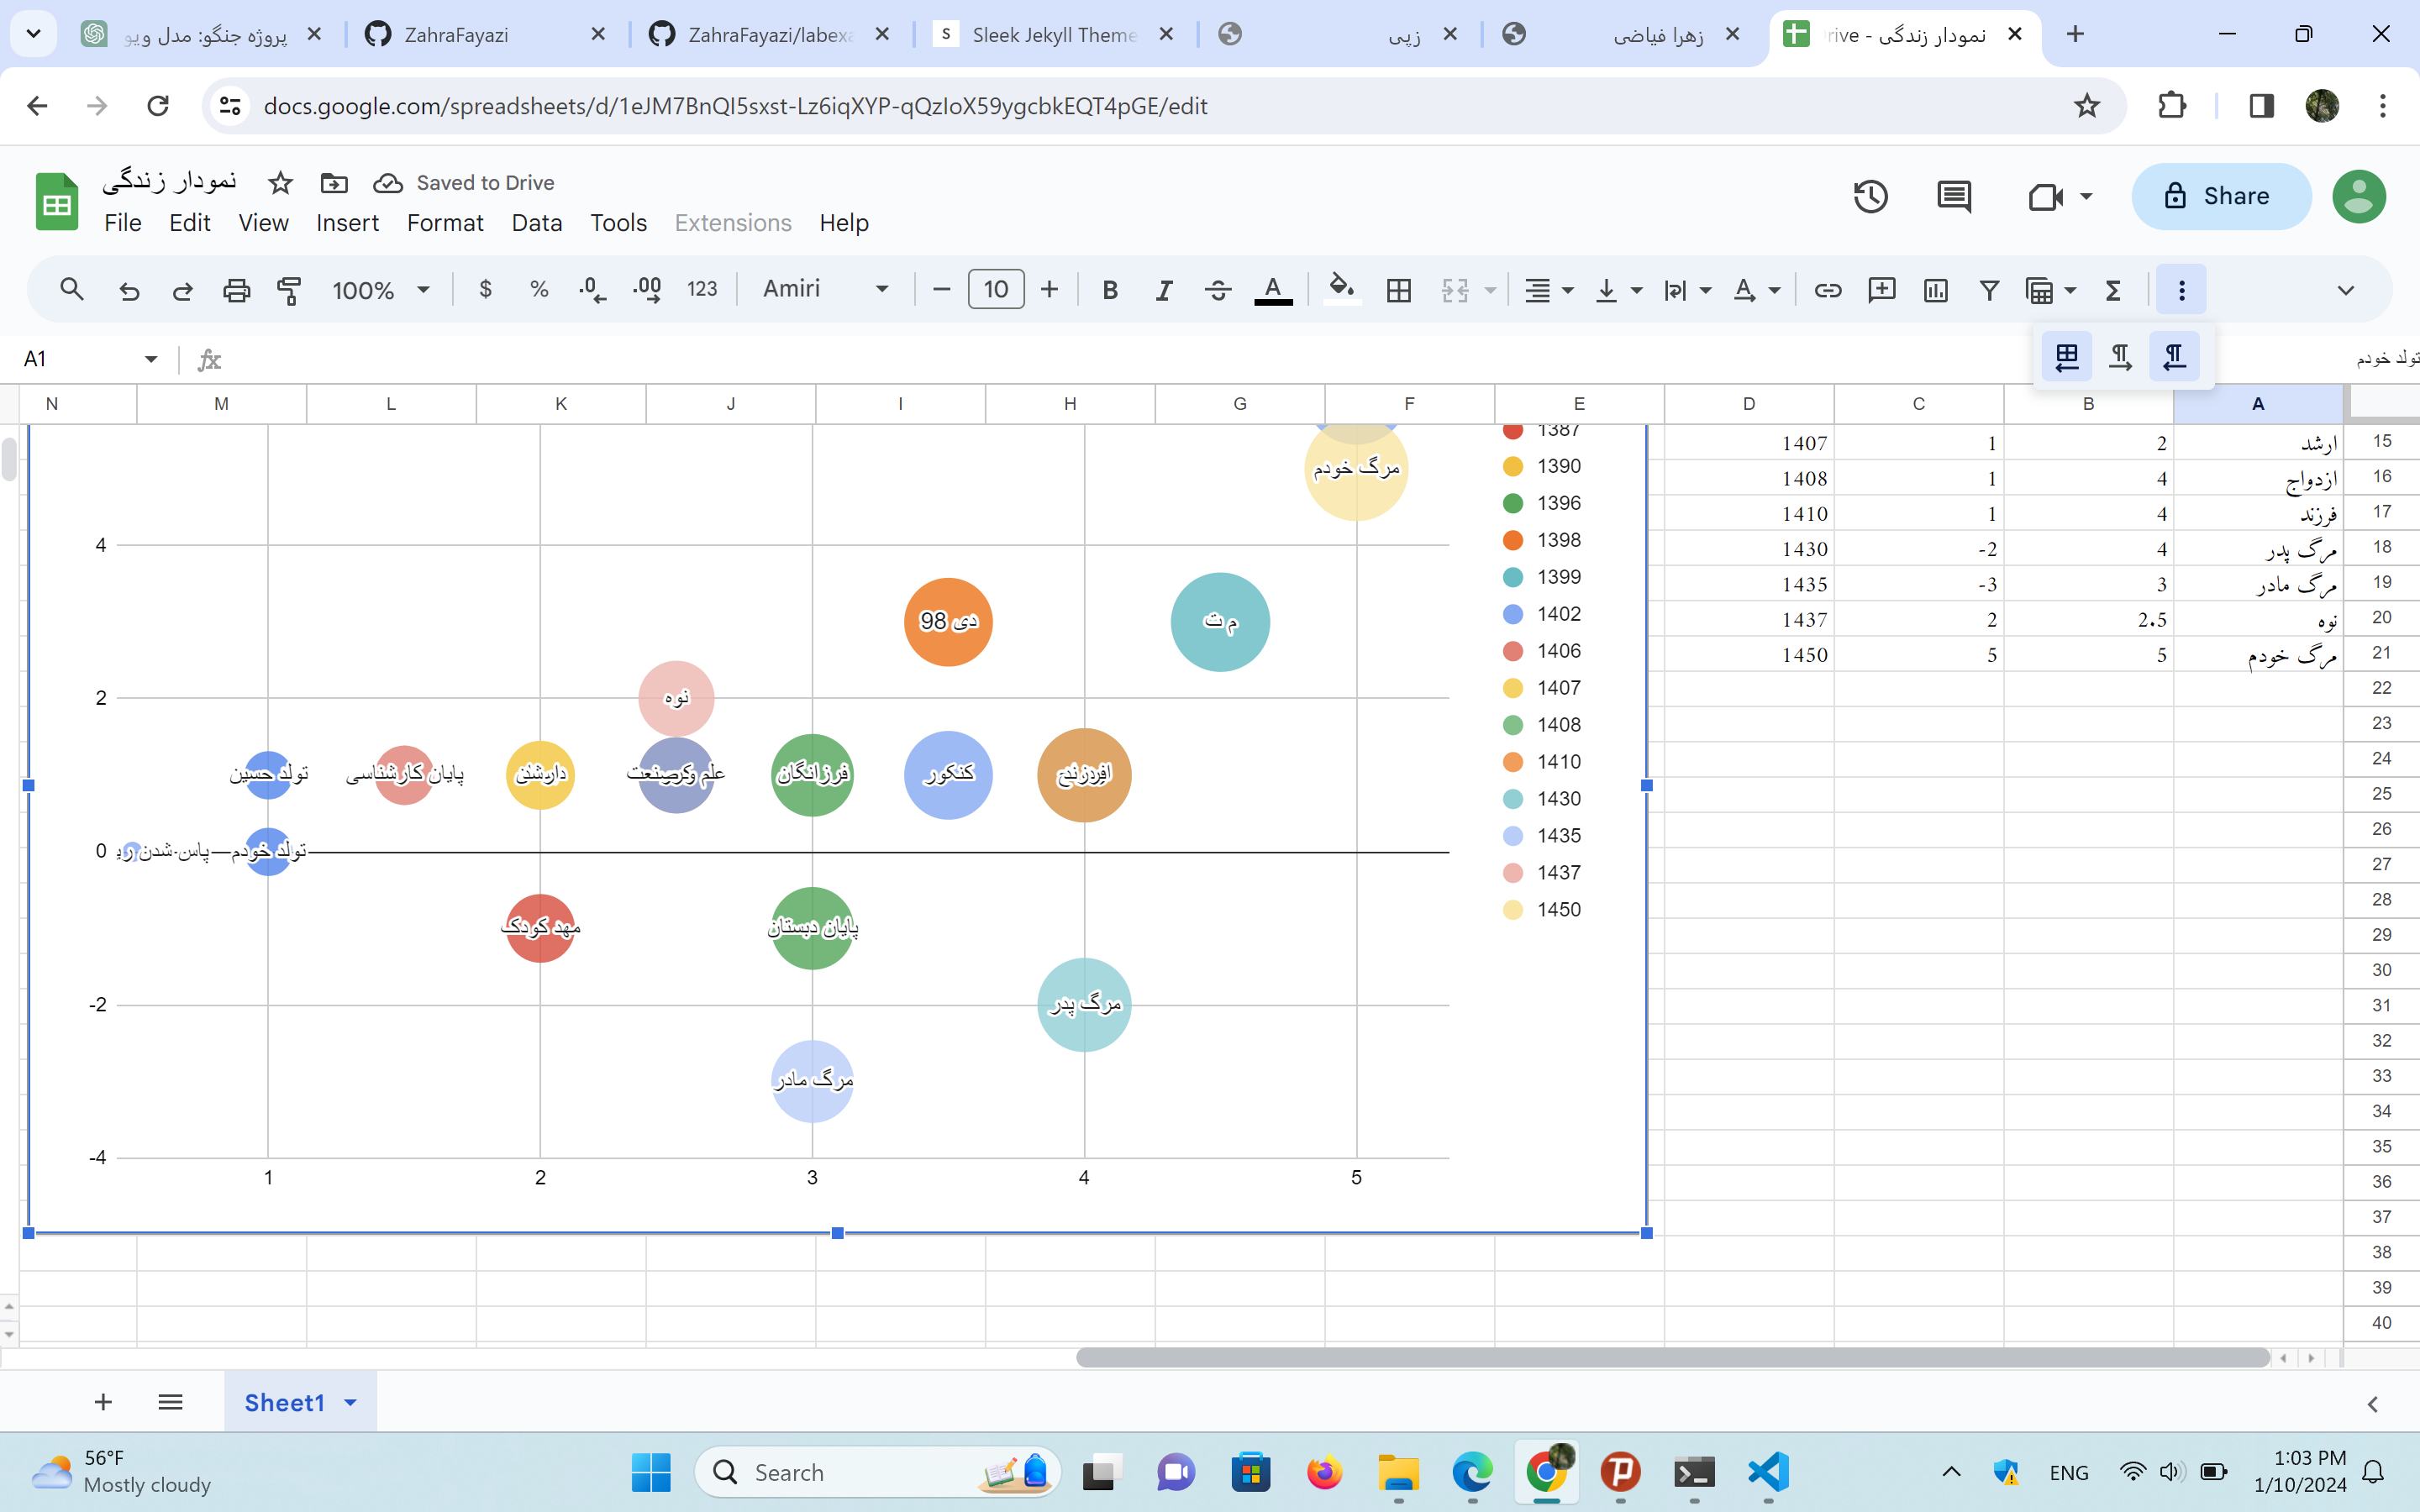Click the insert link icon
Viewport: 2420px width, 1512px height.
pyautogui.click(x=1827, y=290)
